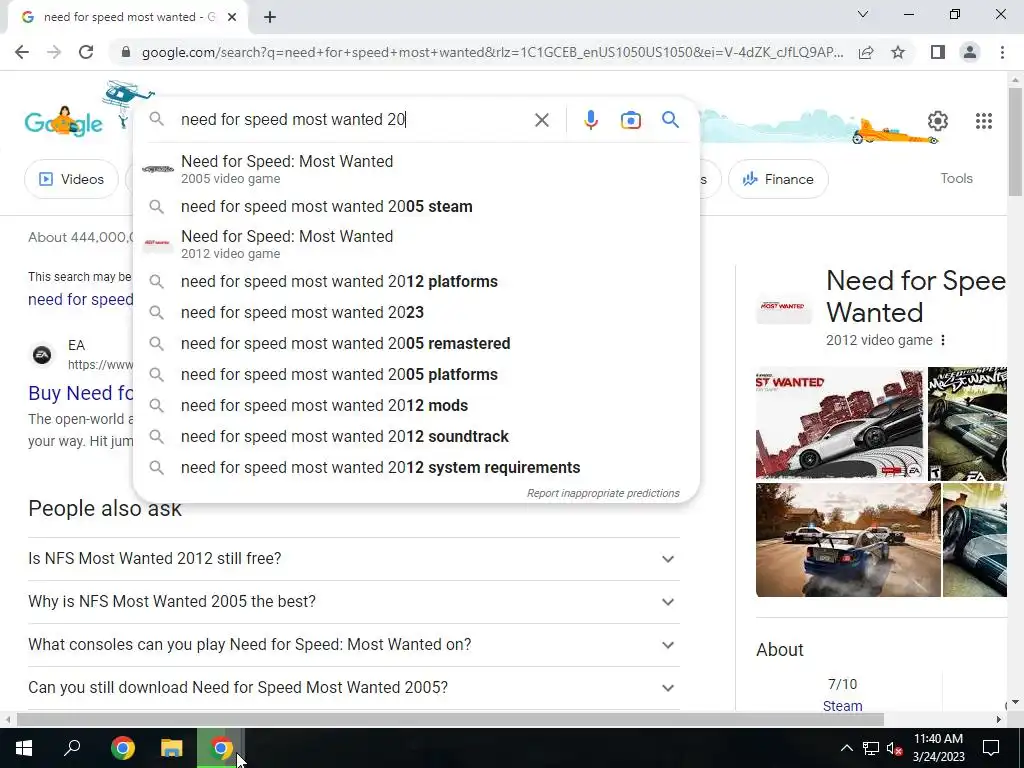Open the white car on red cover image
Viewport: 1024px width, 768px height.
pyautogui.click(x=839, y=423)
